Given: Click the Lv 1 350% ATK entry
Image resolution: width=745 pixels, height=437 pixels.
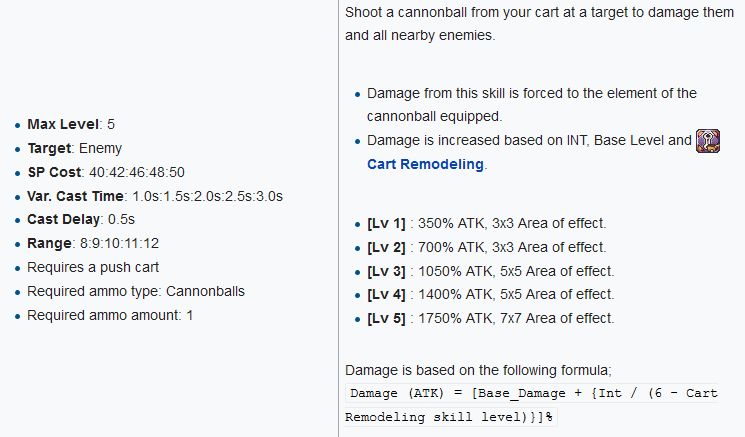Looking at the screenshot, I should pos(487,223).
